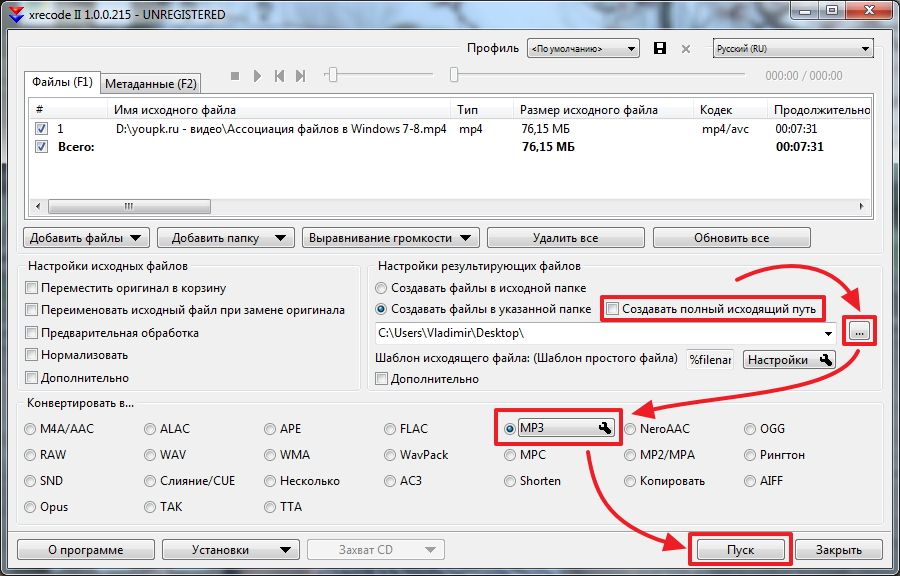900x576 pixels.
Task: Click the volume slider handle
Action: tap(332, 74)
